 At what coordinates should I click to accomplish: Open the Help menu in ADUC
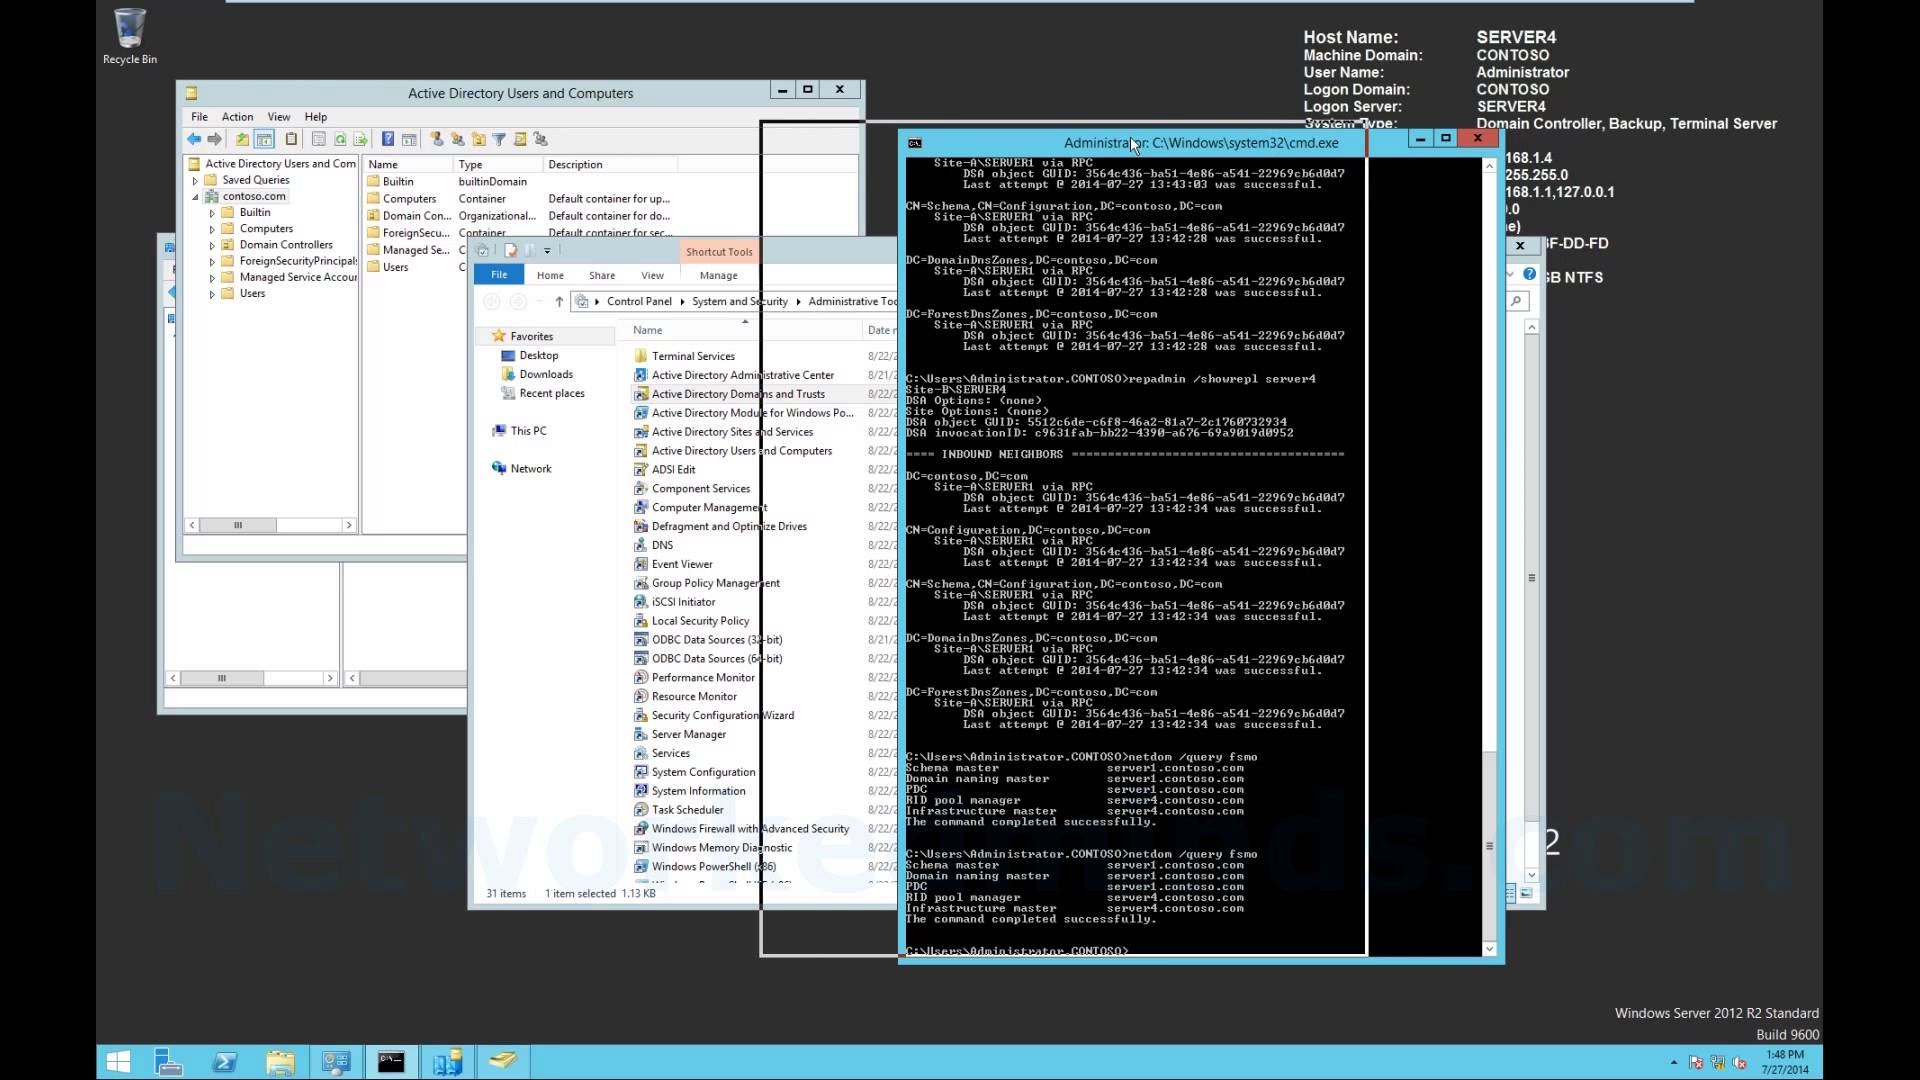pyautogui.click(x=316, y=117)
